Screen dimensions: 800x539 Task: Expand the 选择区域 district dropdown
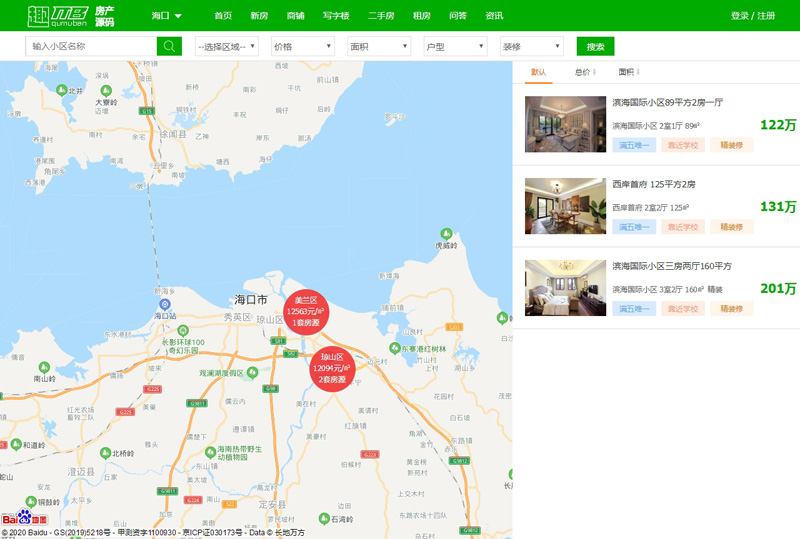(x=227, y=46)
